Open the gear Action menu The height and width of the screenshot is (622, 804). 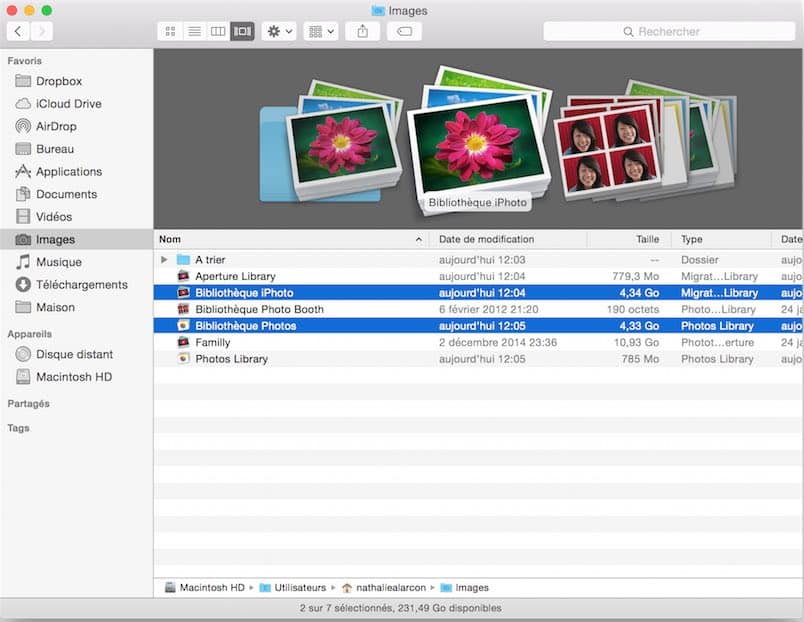pyautogui.click(x=279, y=31)
